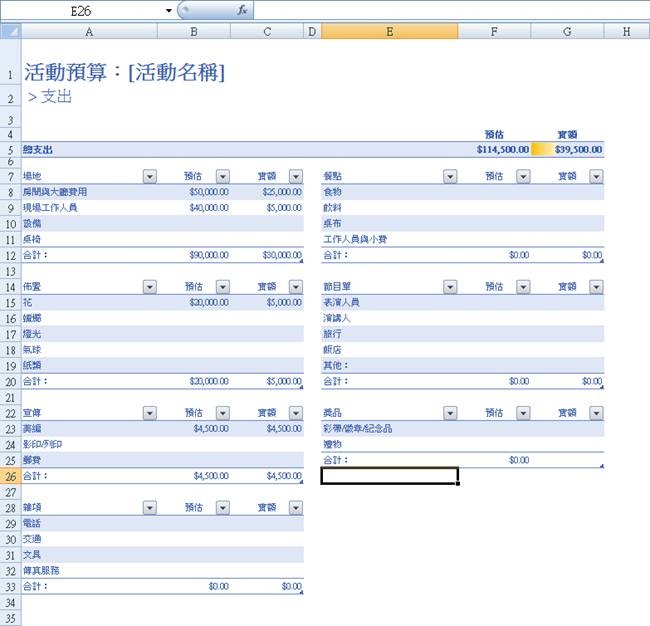Open 預估 filter dropdown in 雜項 table
Image resolution: width=650 pixels, height=626 pixels.
223,508
